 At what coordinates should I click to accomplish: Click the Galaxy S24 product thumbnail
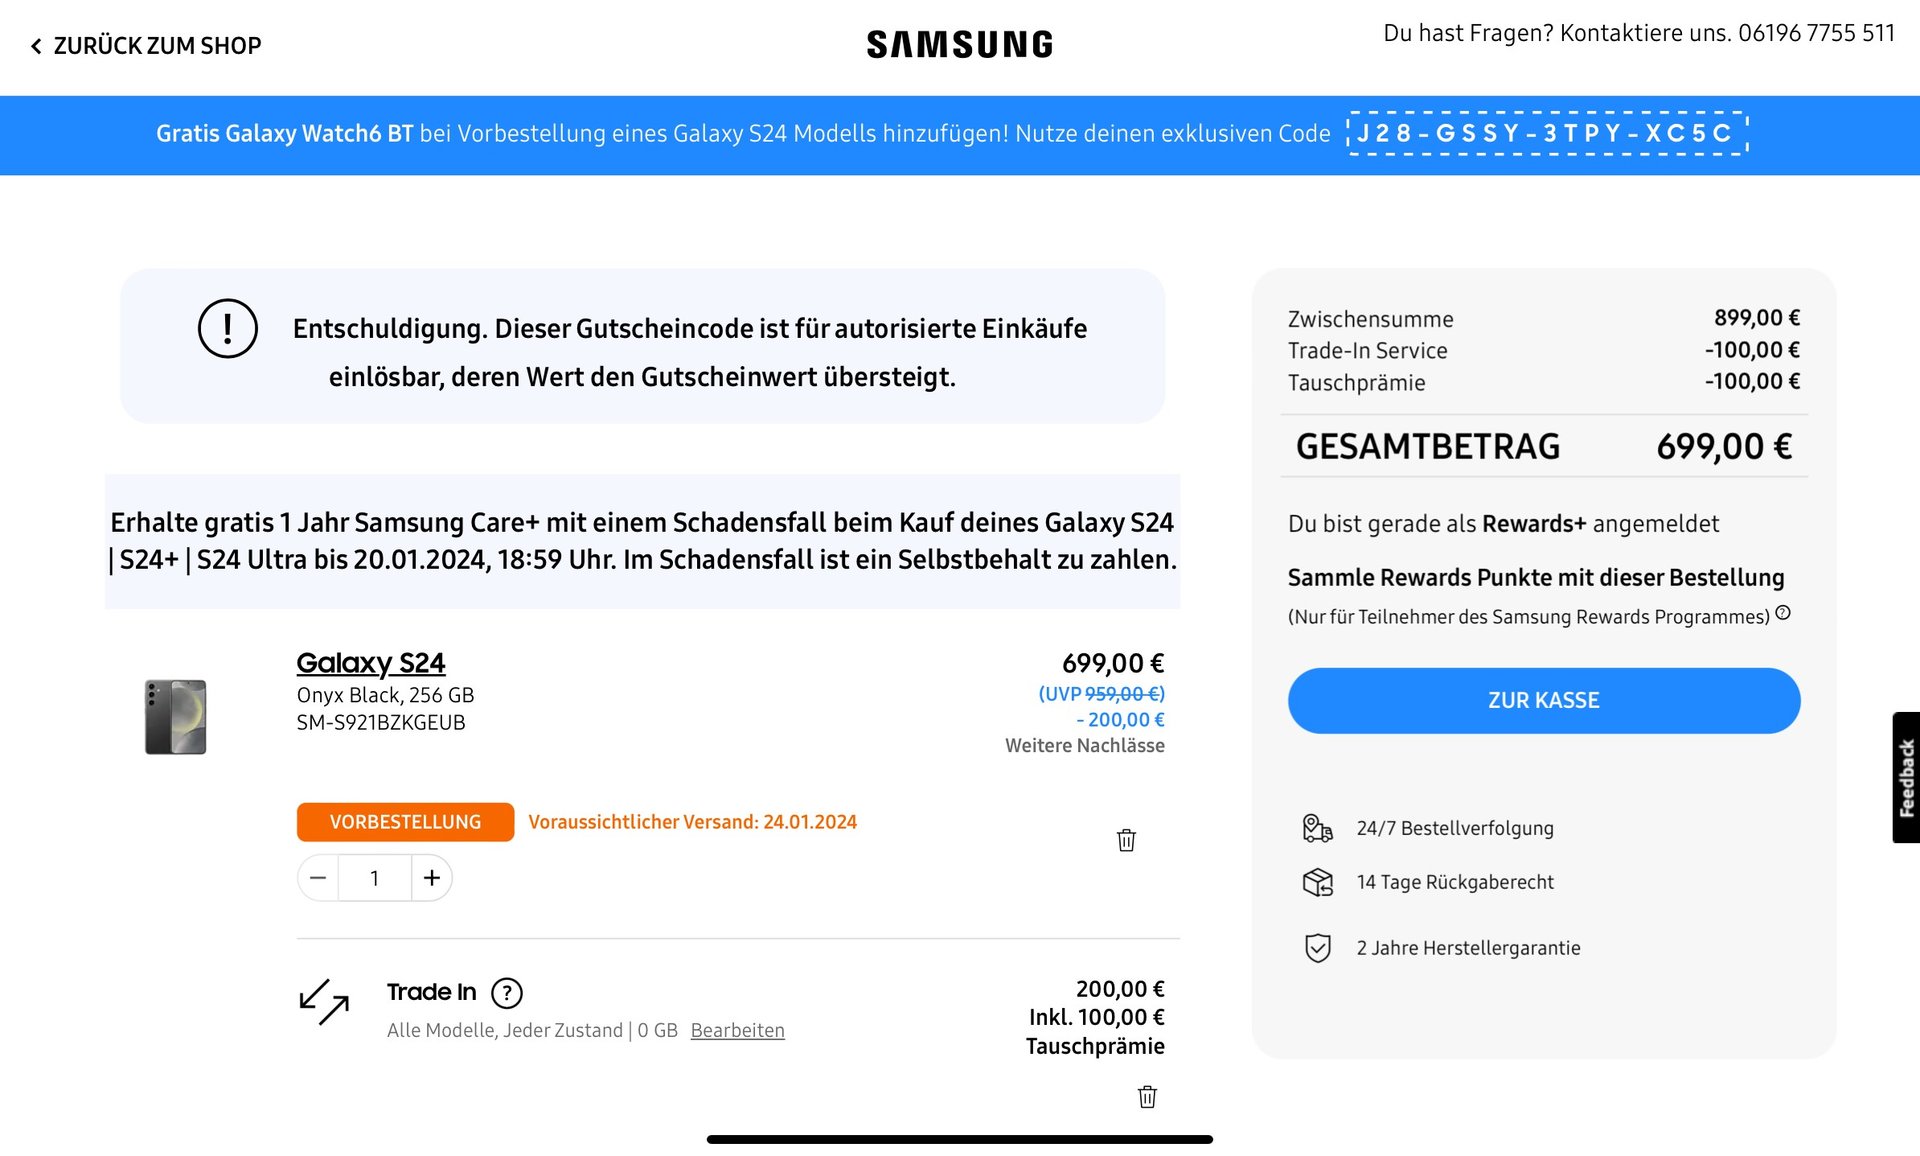[176, 717]
